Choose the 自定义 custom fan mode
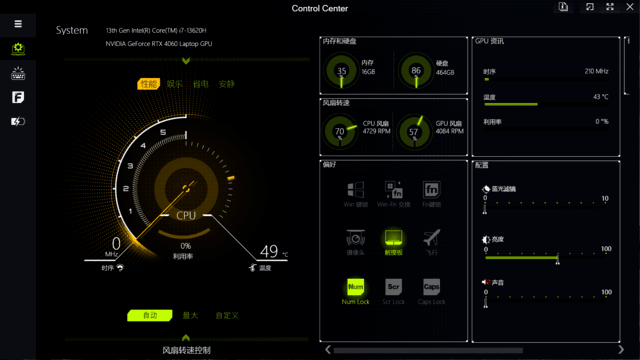640x360 pixels. (x=227, y=316)
